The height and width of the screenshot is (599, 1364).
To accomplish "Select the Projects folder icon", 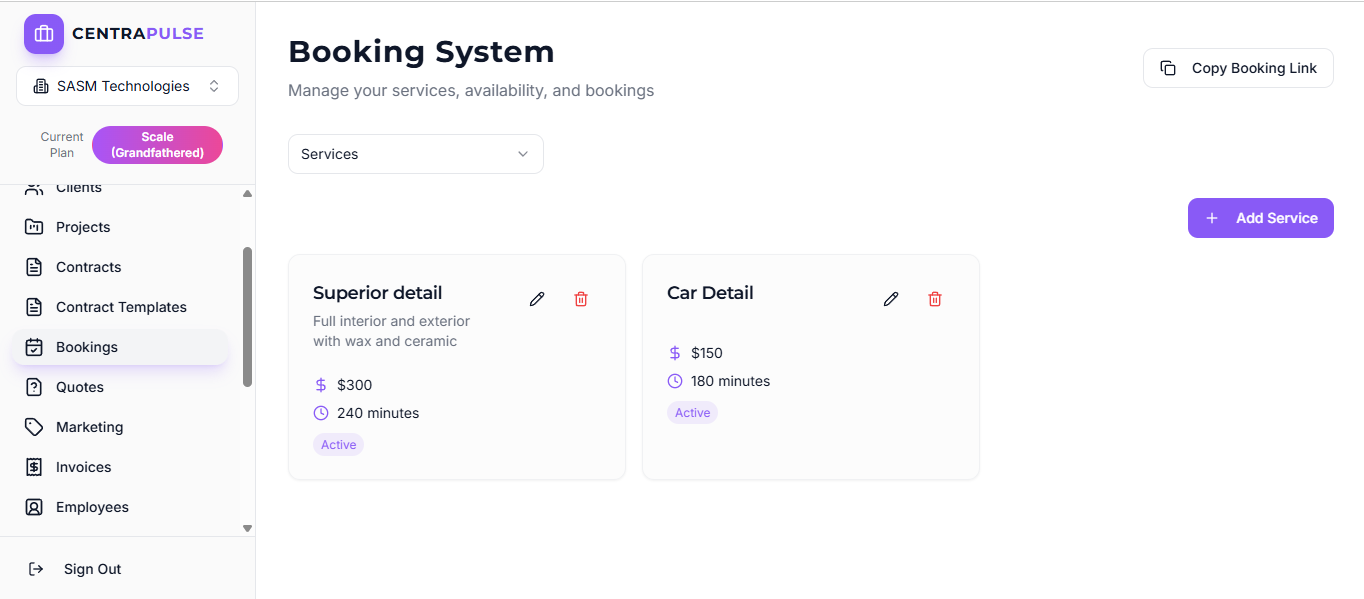I will coord(35,227).
